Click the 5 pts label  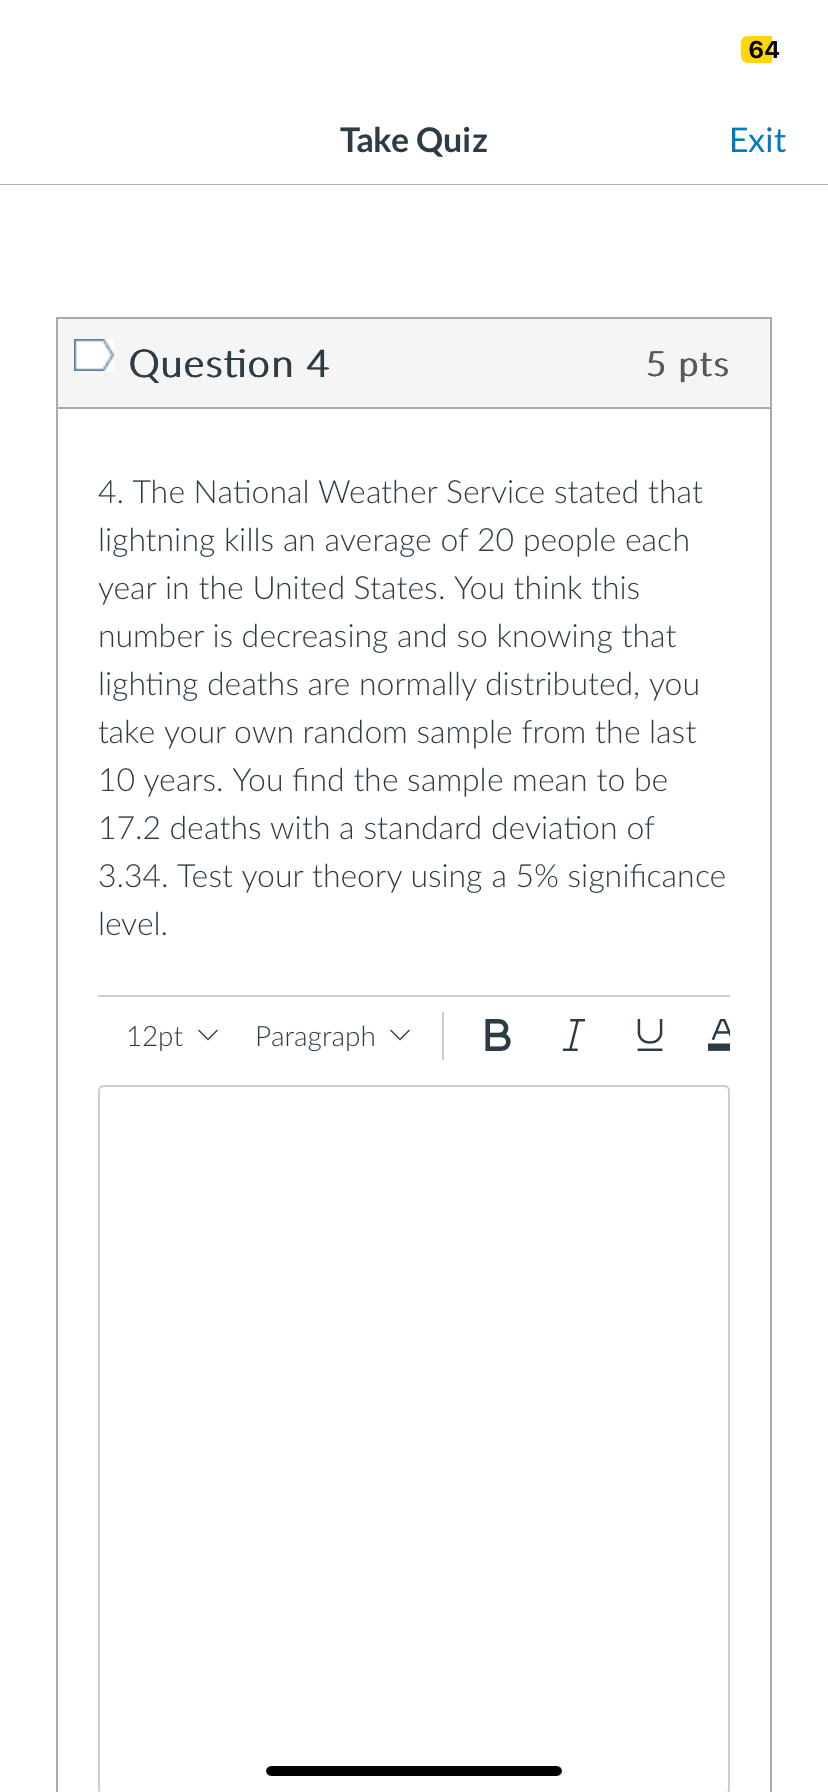click(687, 364)
